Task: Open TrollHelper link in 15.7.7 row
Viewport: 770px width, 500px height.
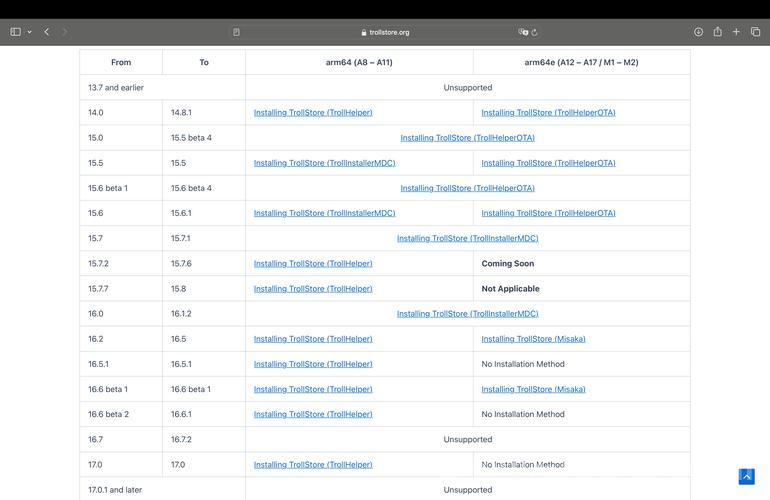Action: [313, 288]
